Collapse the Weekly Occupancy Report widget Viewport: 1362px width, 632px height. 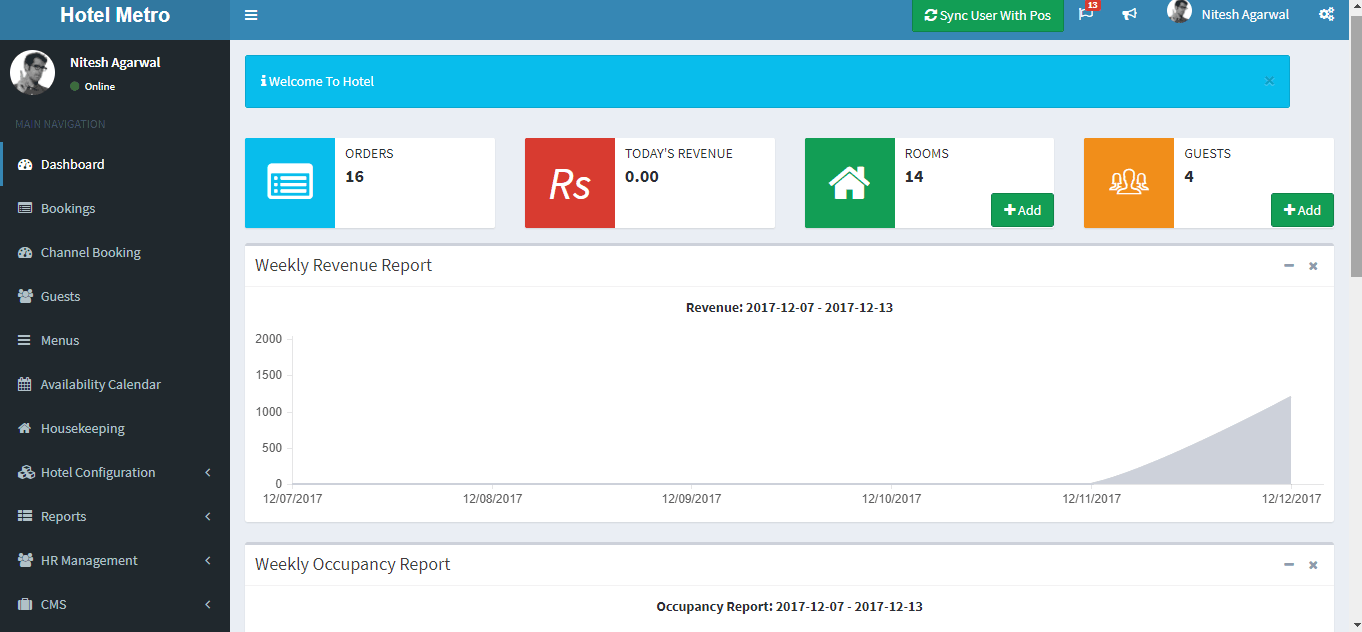click(x=1288, y=564)
